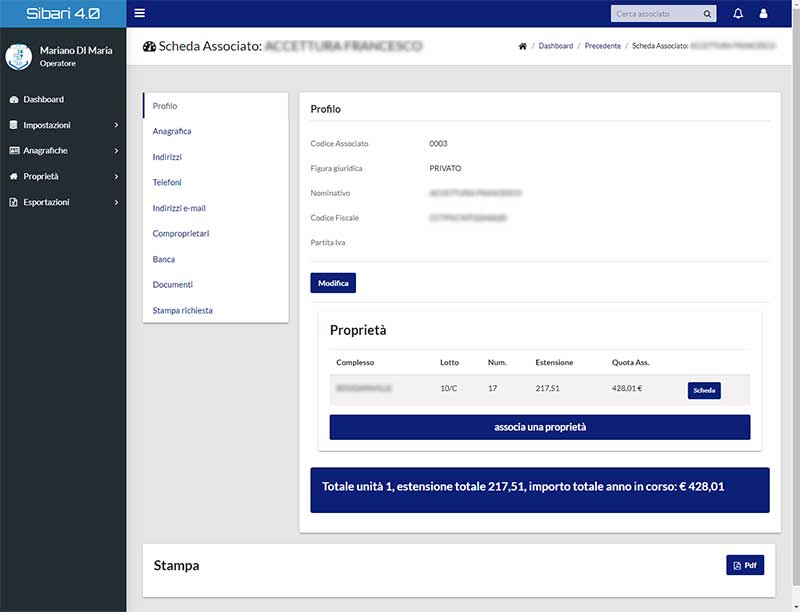
Task: Open the Indirizzi e-mail tab
Action: (x=216, y=208)
